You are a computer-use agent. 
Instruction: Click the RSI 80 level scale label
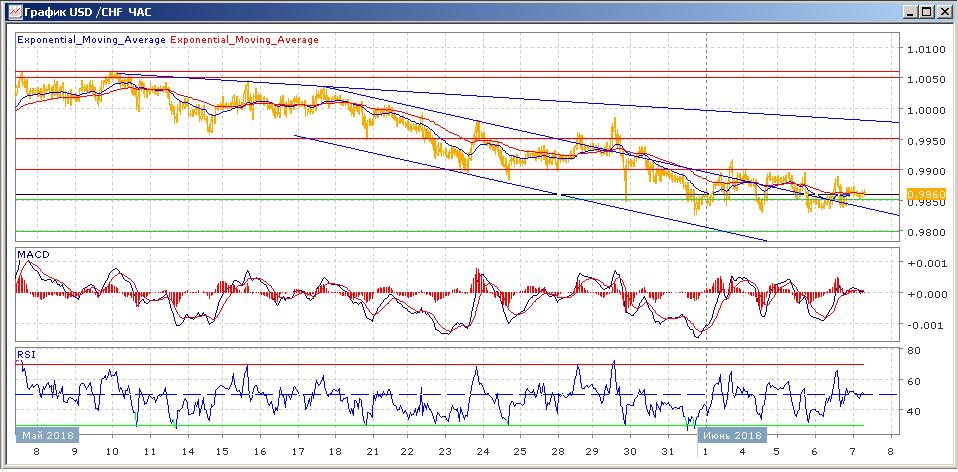[x=914, y=351]
